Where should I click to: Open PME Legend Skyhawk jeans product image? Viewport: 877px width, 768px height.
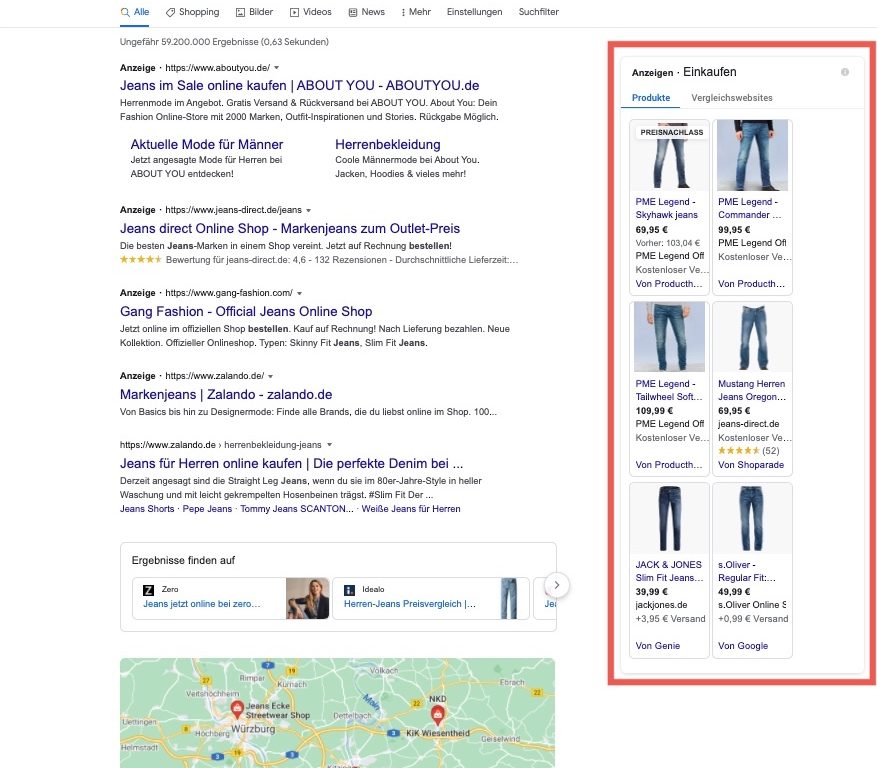coord(669,156)
